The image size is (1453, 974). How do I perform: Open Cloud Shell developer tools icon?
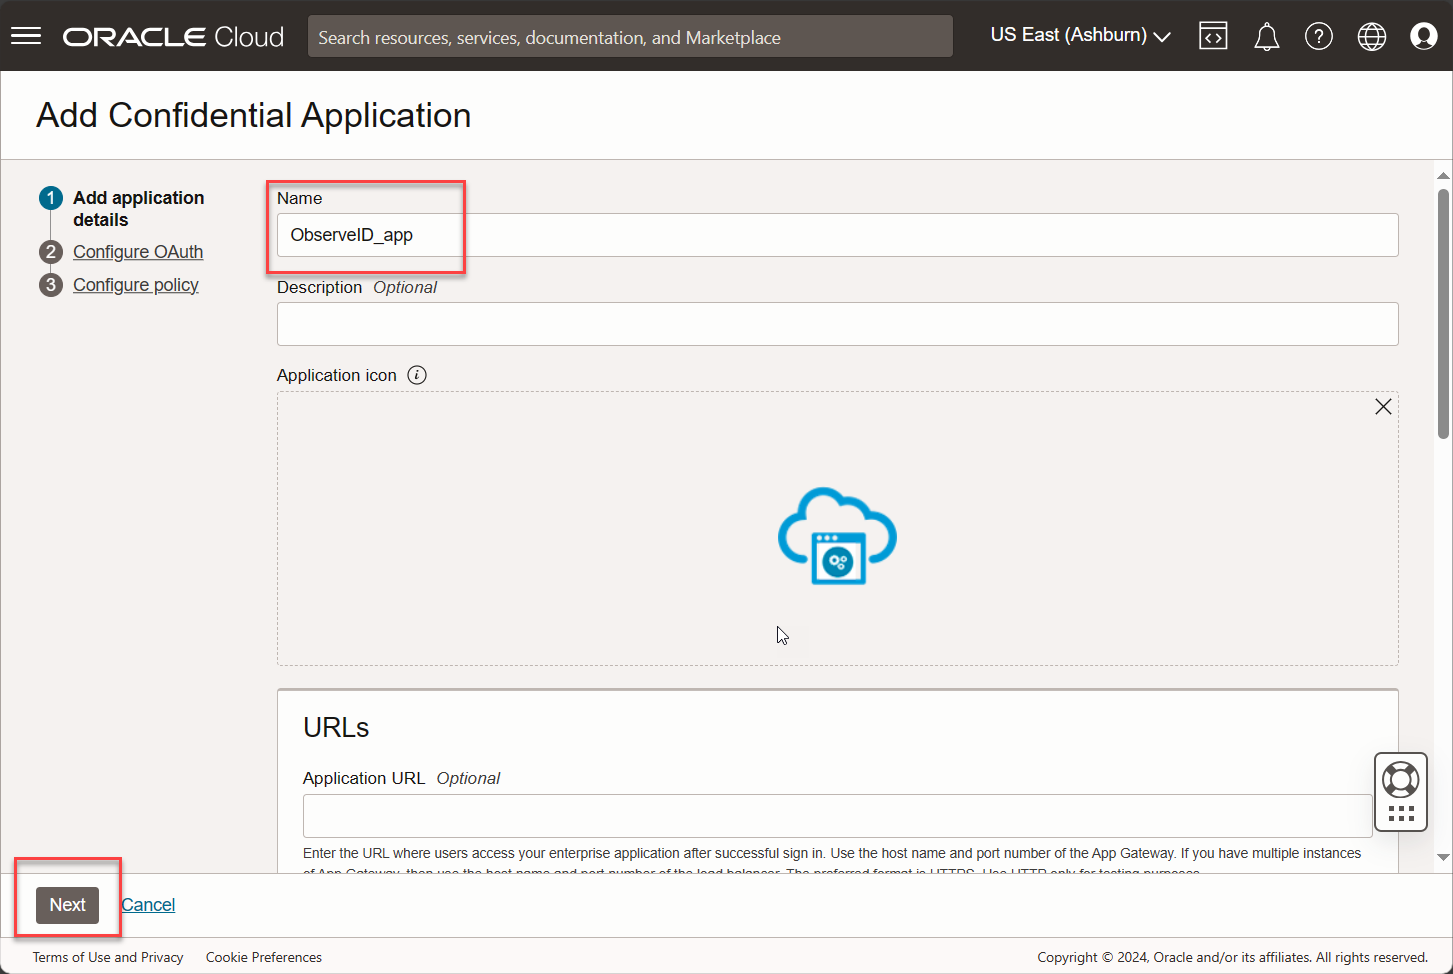pyautogui.click(x=1213, y=36)
